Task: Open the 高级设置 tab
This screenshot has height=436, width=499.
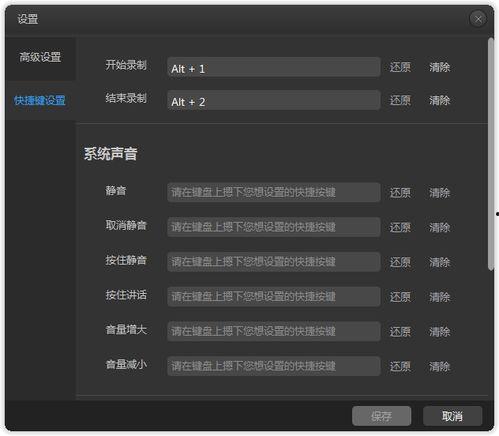Action: click(x=40, y=57)
